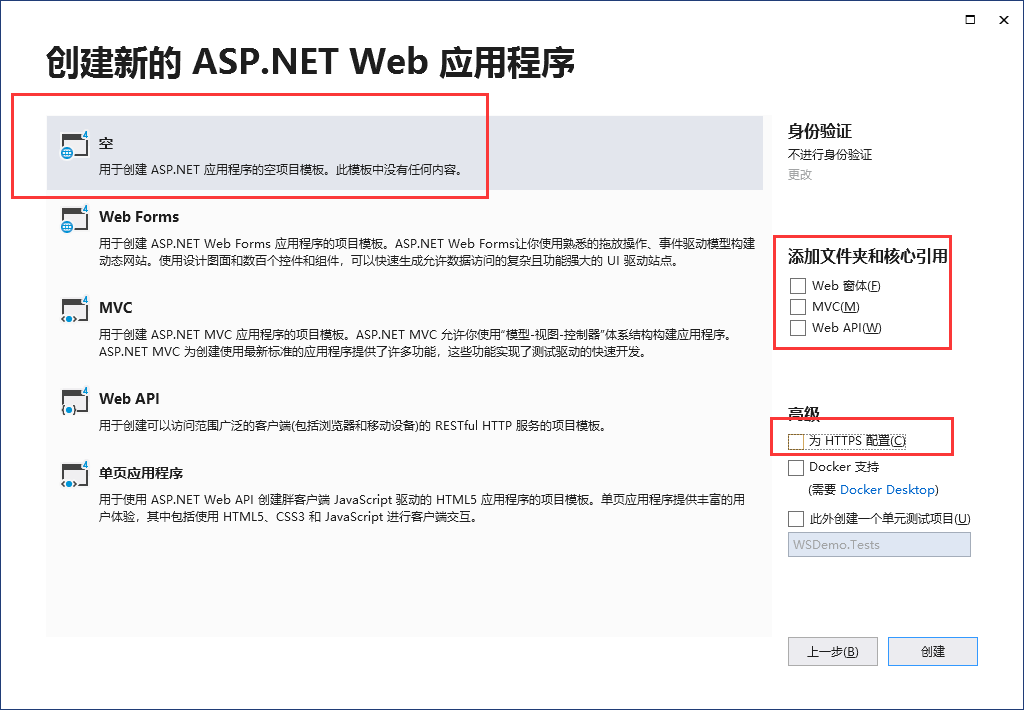1024x710 pixels.
Task: Select the highlighted 空 template row
Action: (x=400, y=150)
